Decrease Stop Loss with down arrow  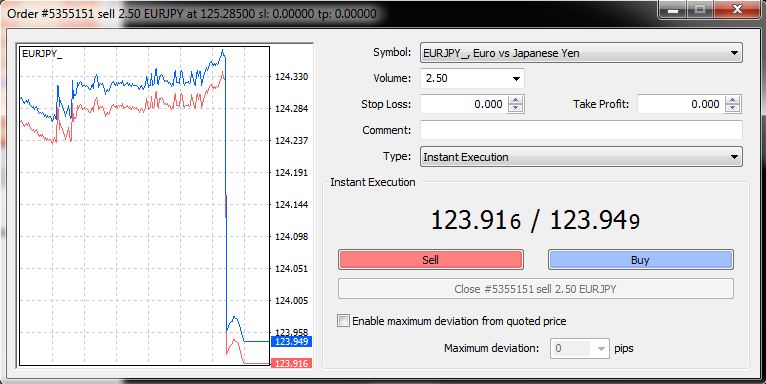point(515,108)
